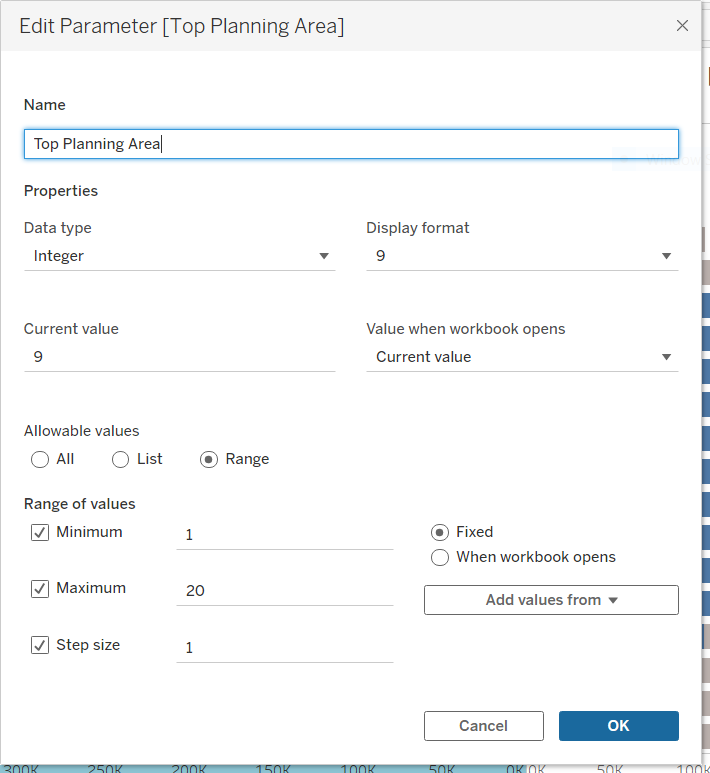This screenshot has height=773, width=710.
Task: Confirm with the OK button
Action: point(618,726)
